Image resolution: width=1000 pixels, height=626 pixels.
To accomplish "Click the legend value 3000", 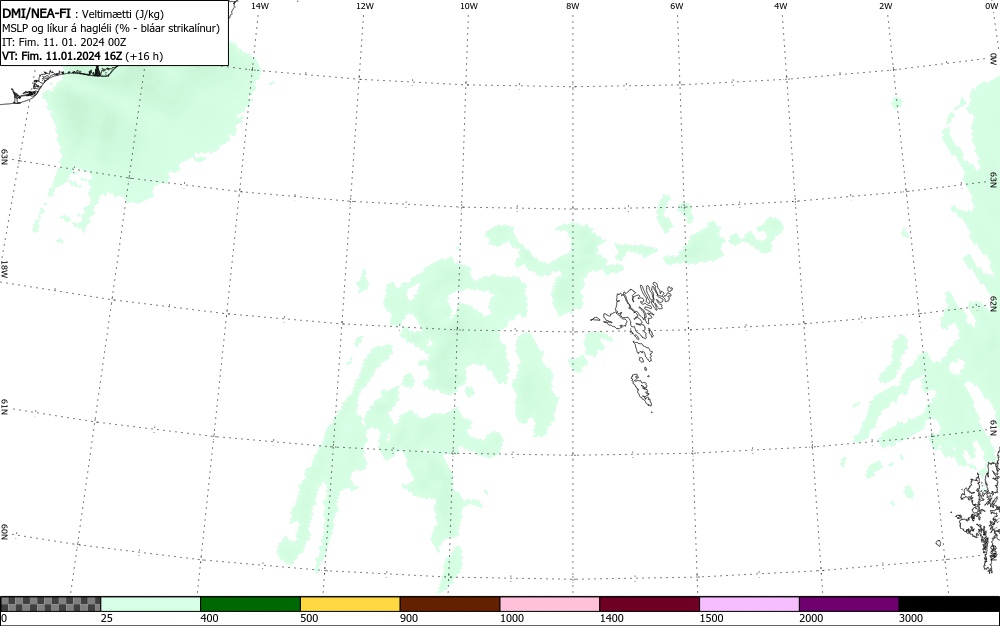I will [x=911, y=618].
